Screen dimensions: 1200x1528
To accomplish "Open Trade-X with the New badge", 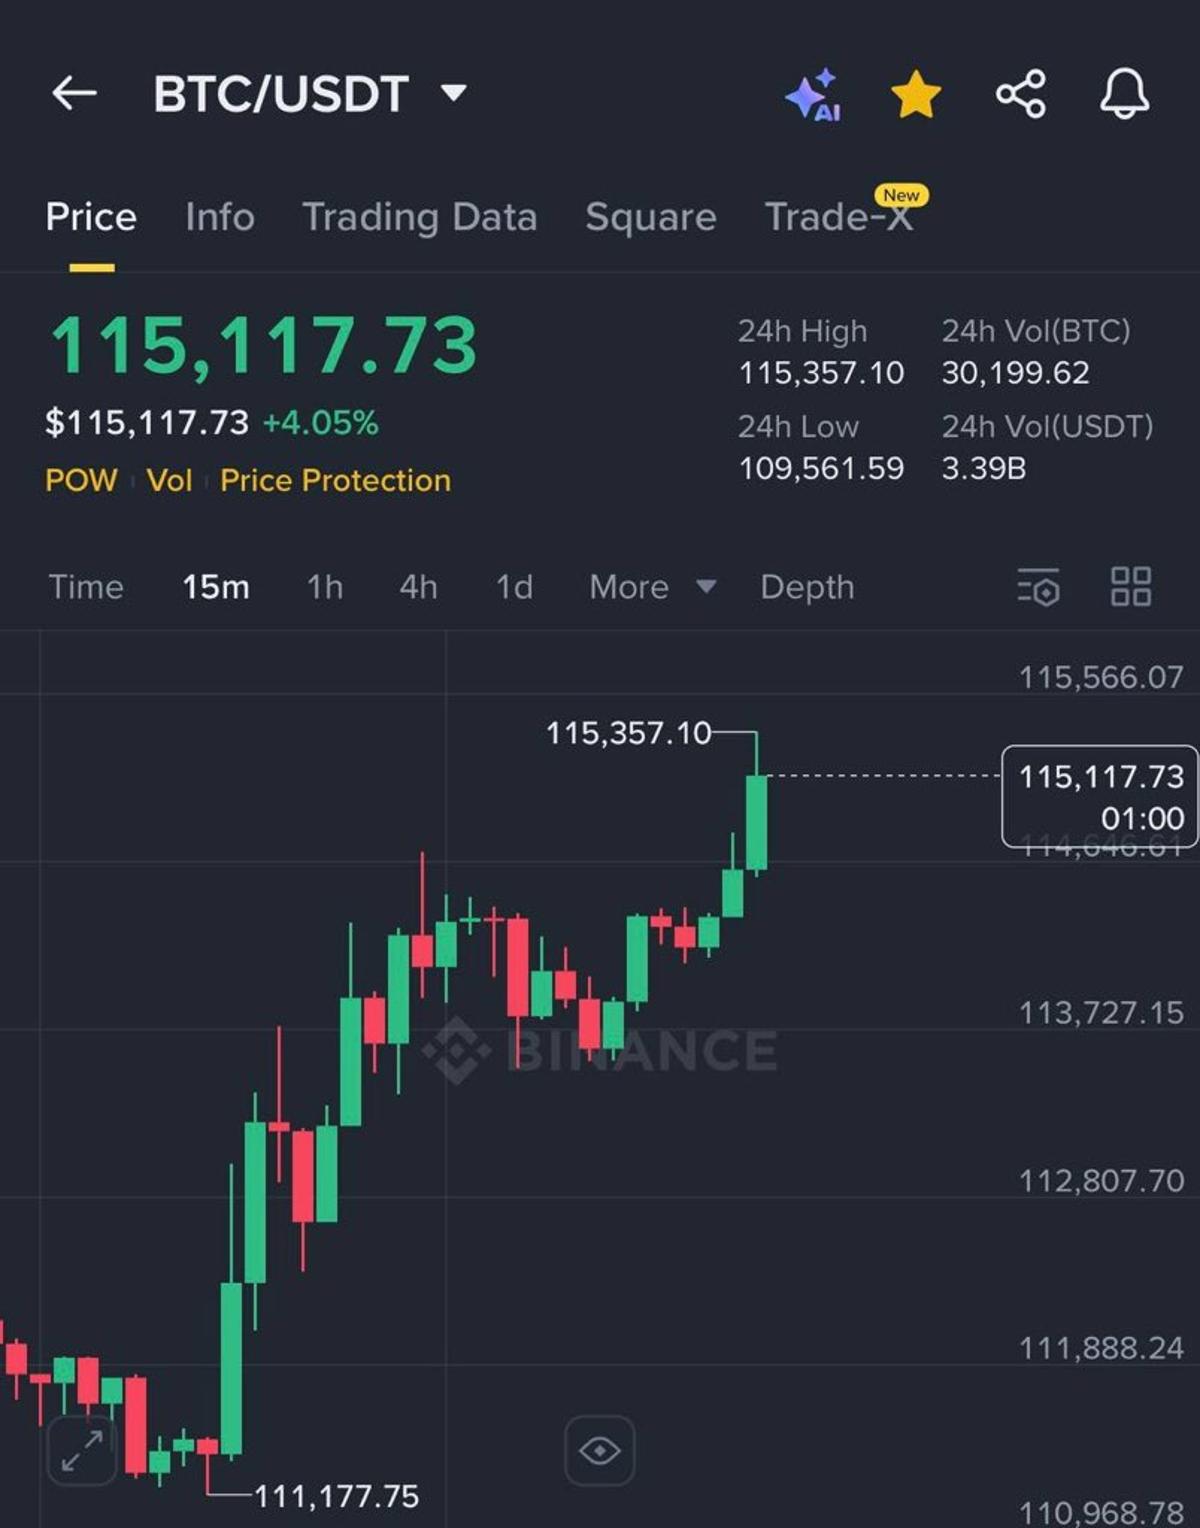I will (x=839, y=217).
